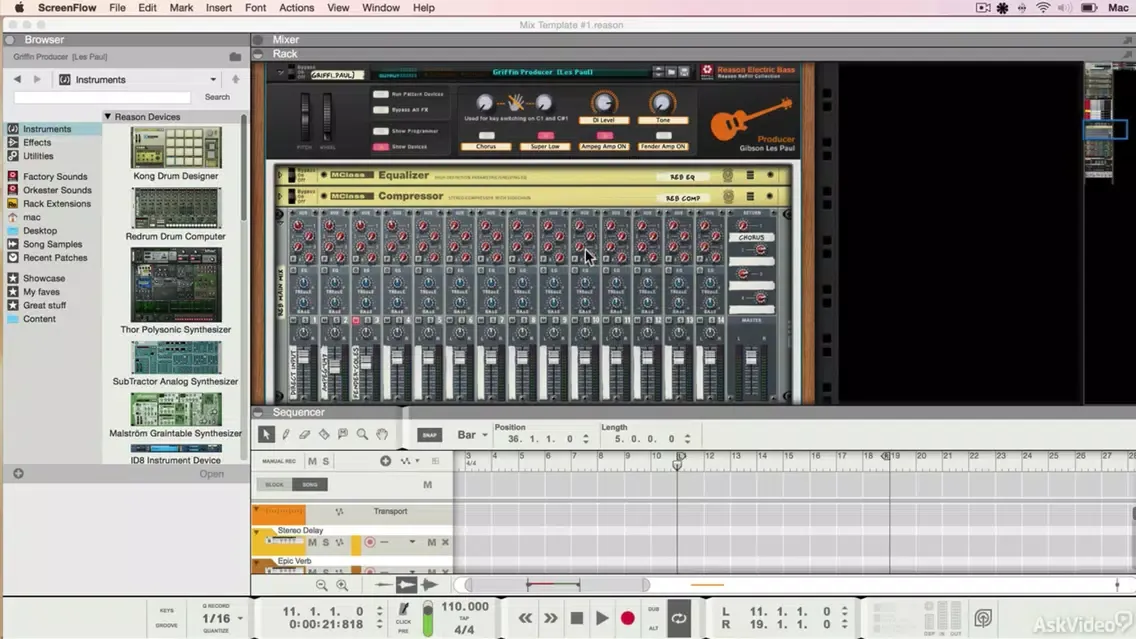Select Effects in browser sidebar
Image resolution: width=1136 pixels, height=639 pixels.
point(37,143)
